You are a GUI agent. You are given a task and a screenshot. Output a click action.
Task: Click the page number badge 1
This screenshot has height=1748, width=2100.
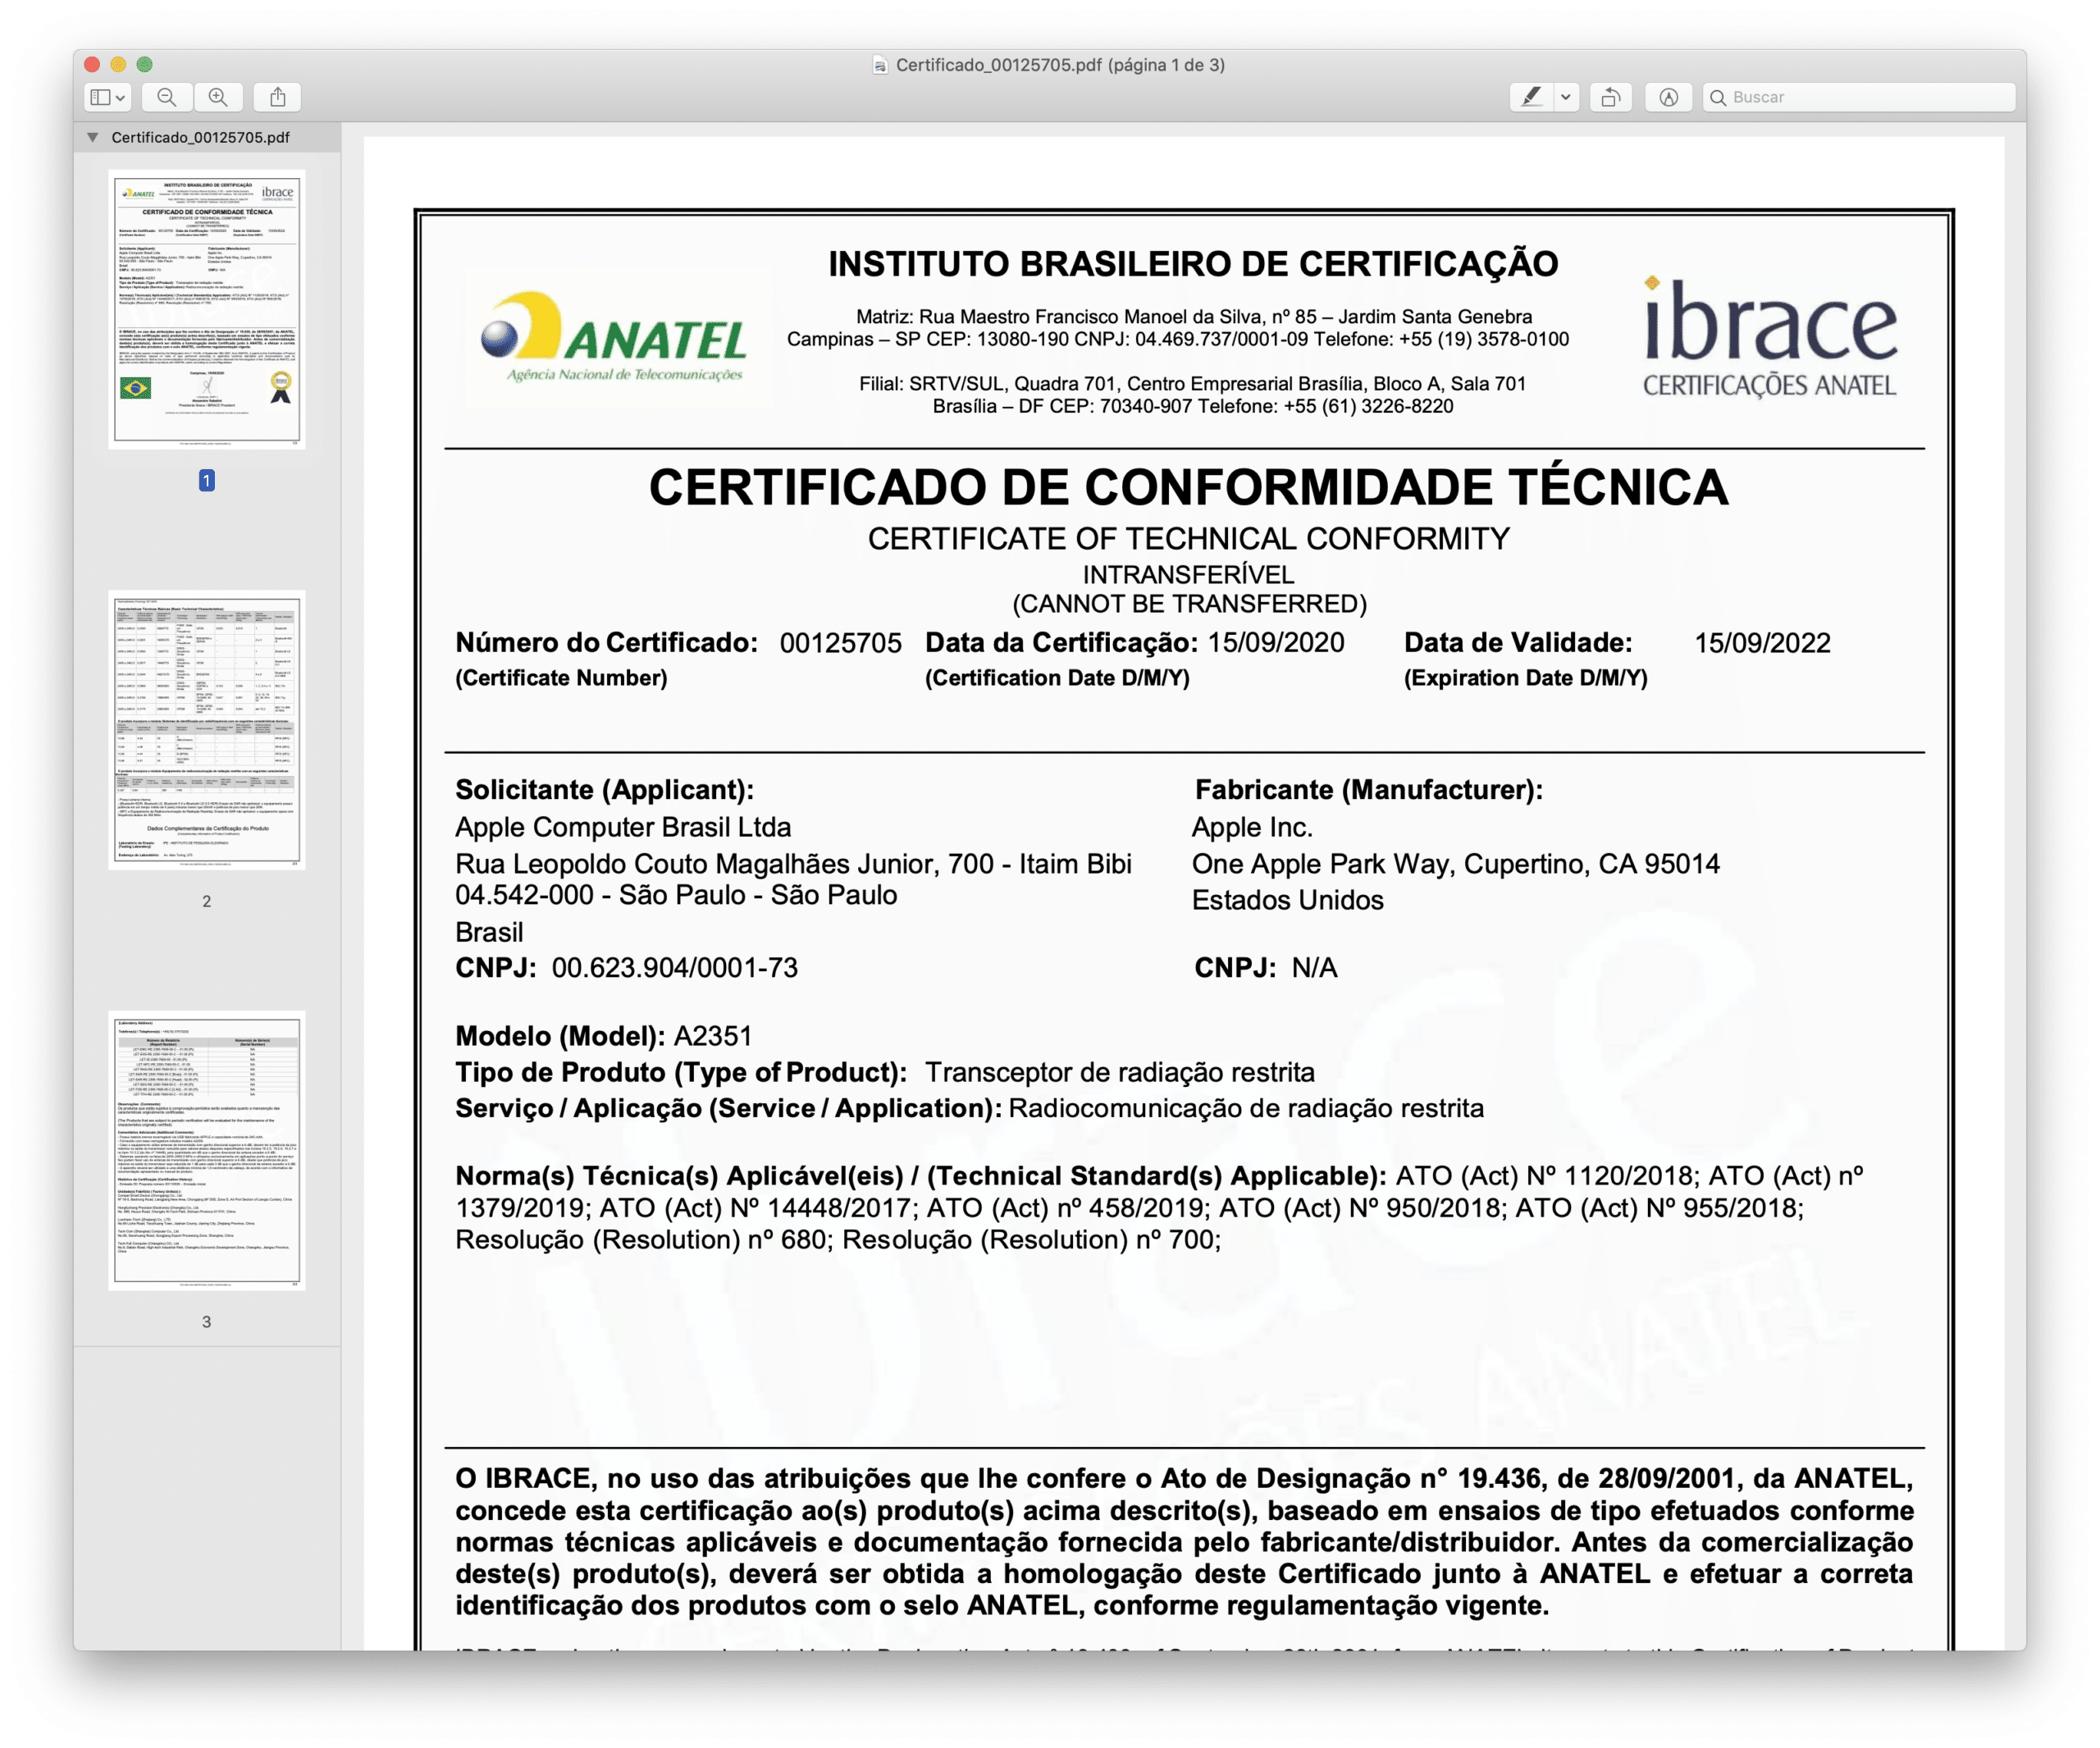(x=207, y=481)
